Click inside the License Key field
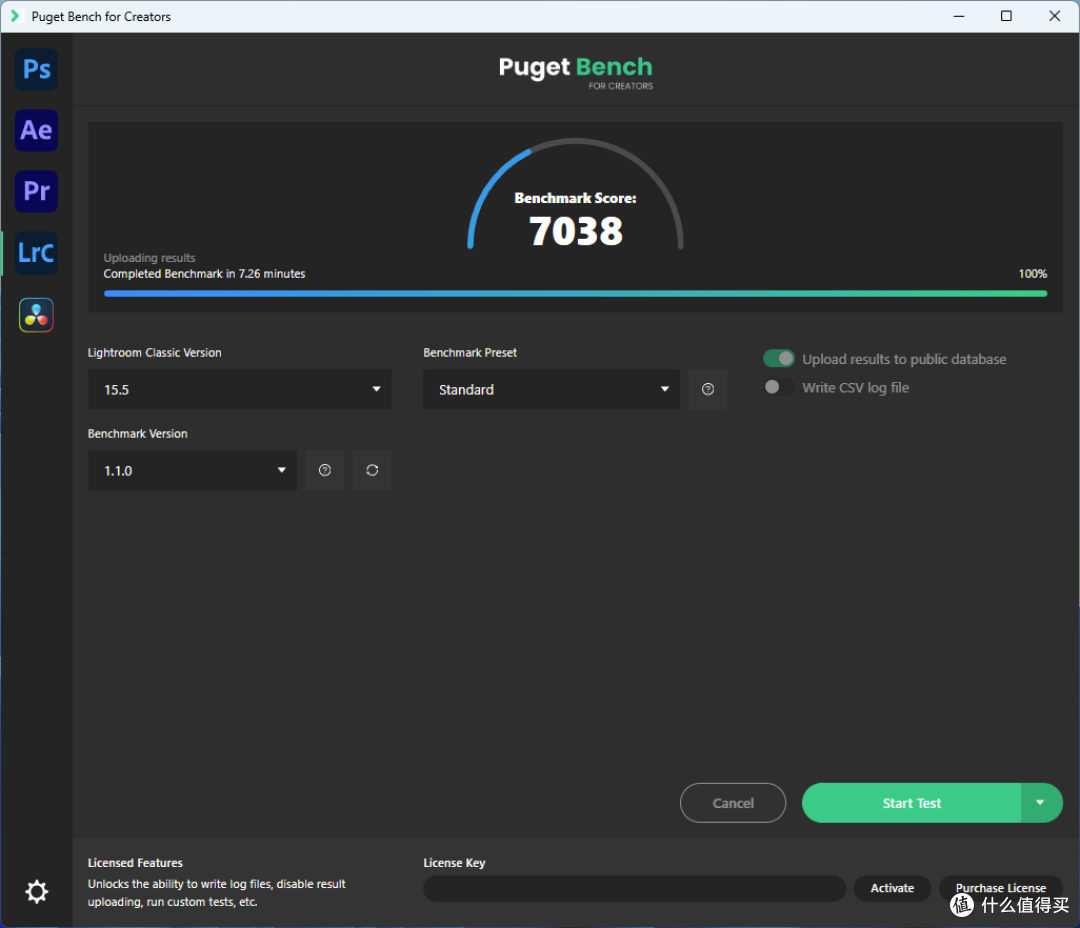The height and width of the screenshot is (928, 1080). pos(634,888)
